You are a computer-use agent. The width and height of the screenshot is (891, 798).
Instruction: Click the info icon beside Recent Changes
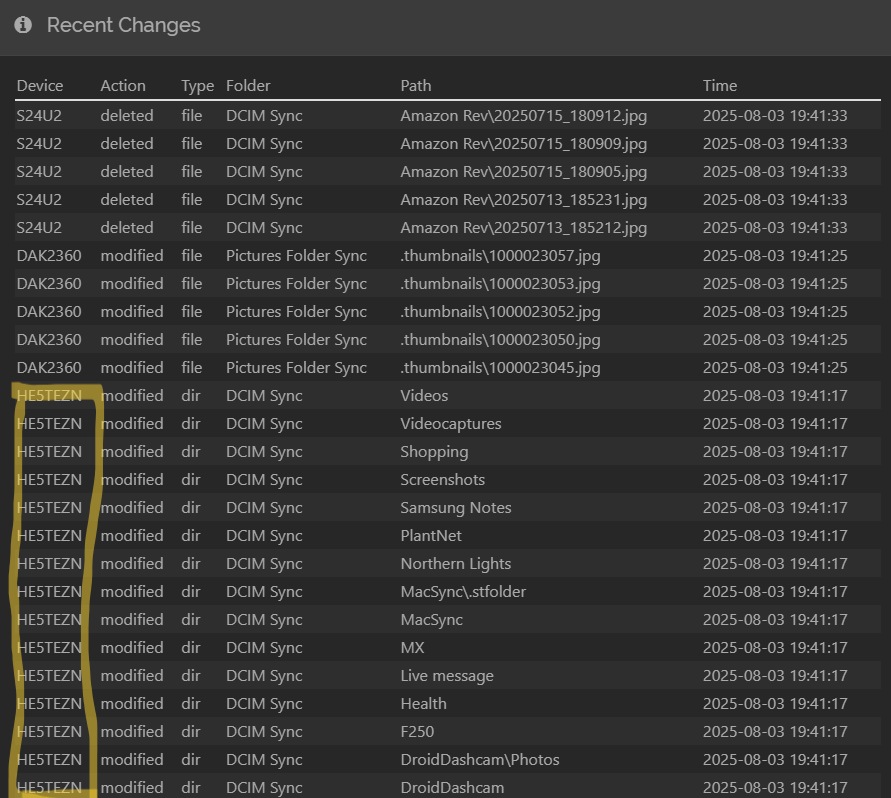point(23,25)
